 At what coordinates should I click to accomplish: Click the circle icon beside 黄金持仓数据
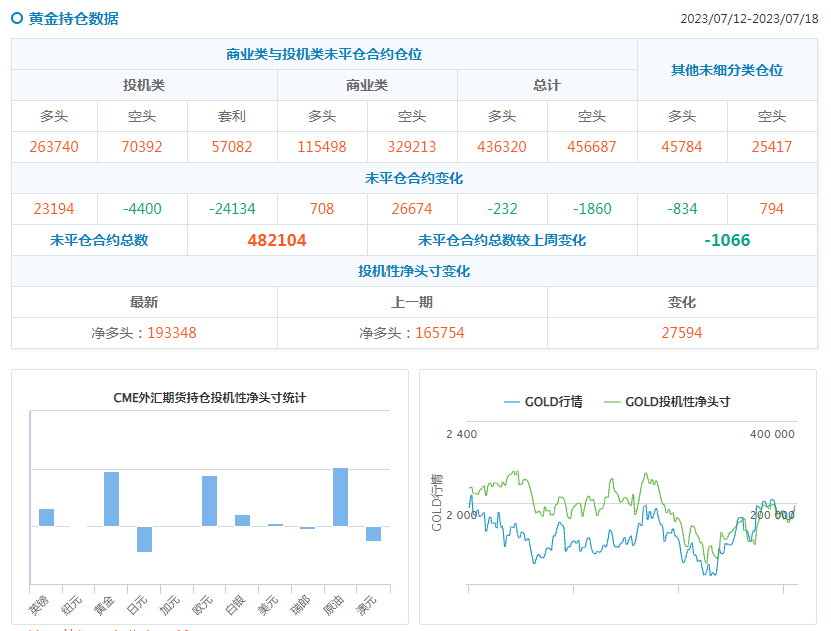[17, 18]
